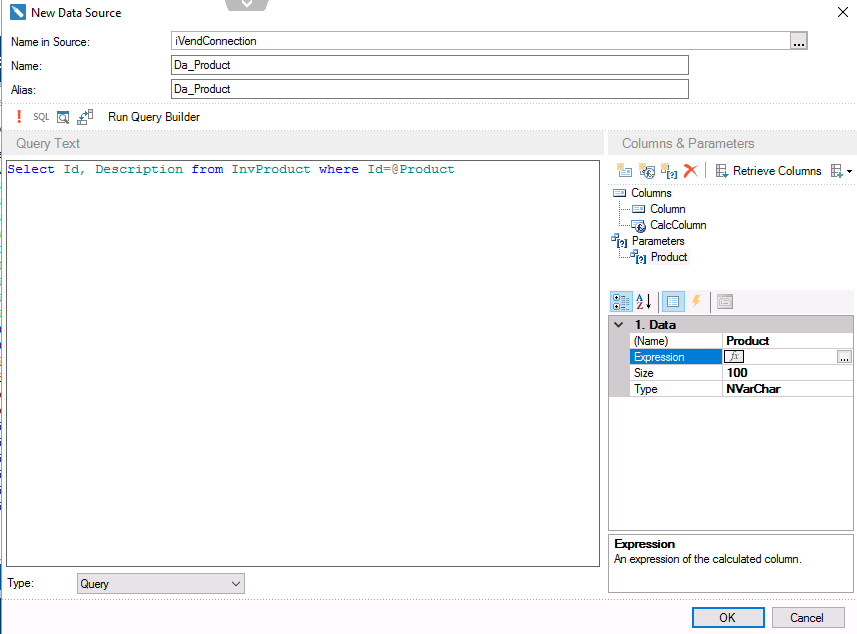Image resolution: width=857 pixels, height=634 pixels.
Task: Select the Product parameter tree item
Action: (669, 257)
